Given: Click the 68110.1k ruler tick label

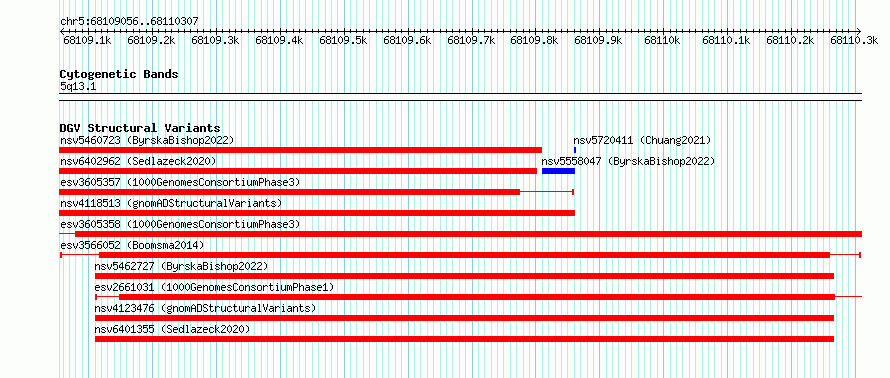Looking at the screenshot, I should [x=727, y=40].
